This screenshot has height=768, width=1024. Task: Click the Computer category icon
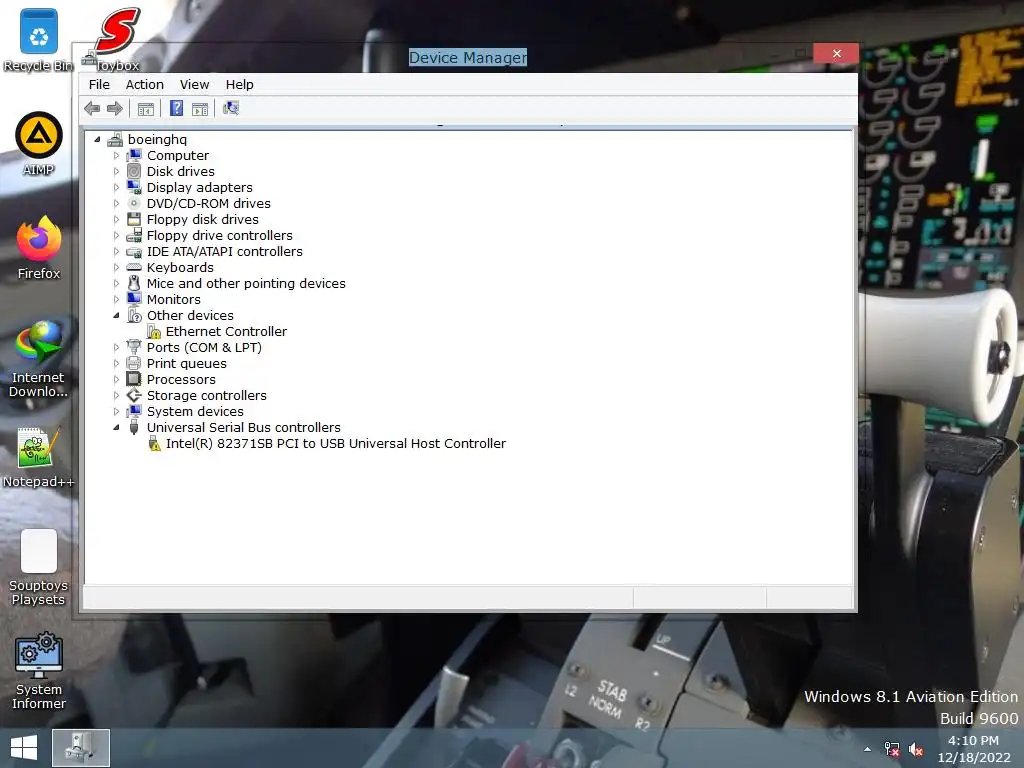pos(134,155)
